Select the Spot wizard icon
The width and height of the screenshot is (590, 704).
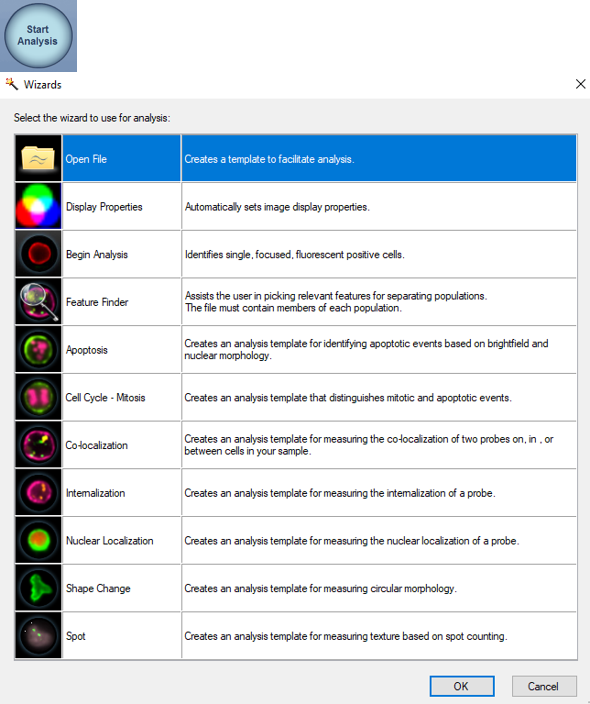tap(38, 635)
